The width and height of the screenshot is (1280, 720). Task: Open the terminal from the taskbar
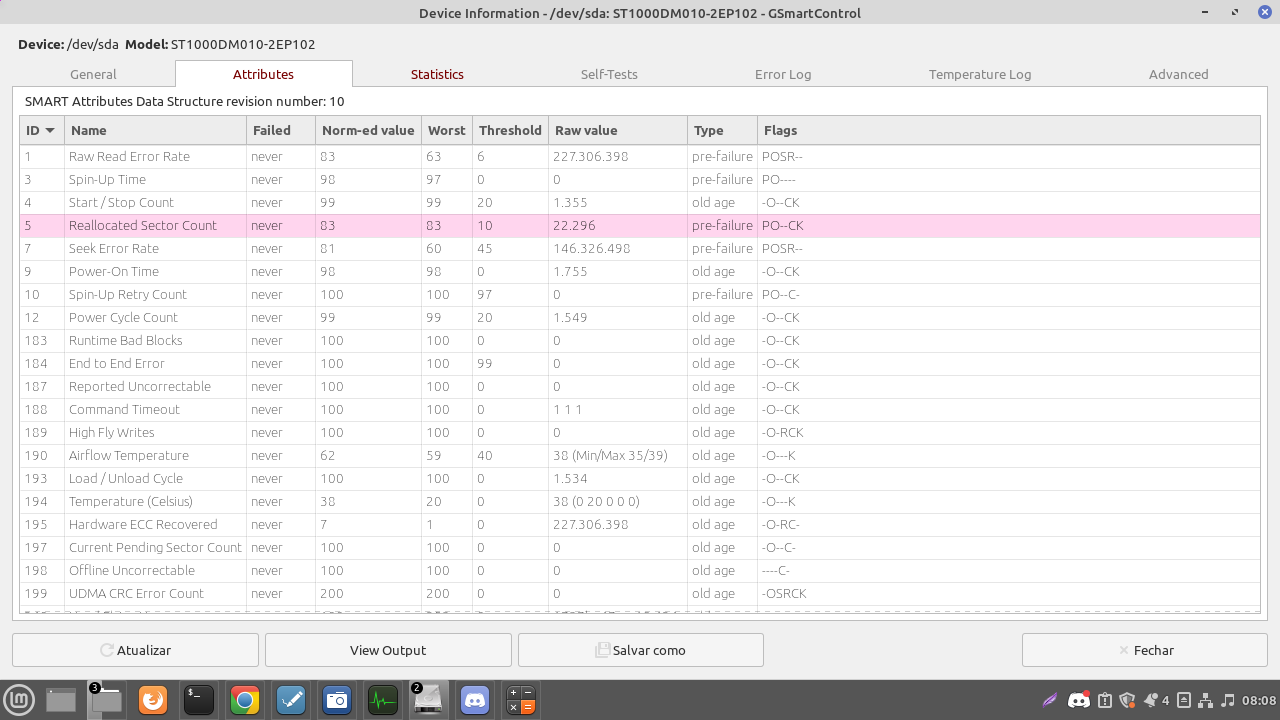(x=198, y=700)
